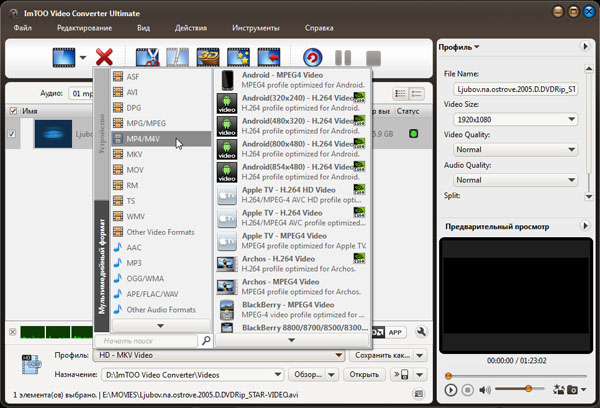Select MKV from the format list
The height and width of the screenshot is (408, 600).
click(x=135, y=155)
